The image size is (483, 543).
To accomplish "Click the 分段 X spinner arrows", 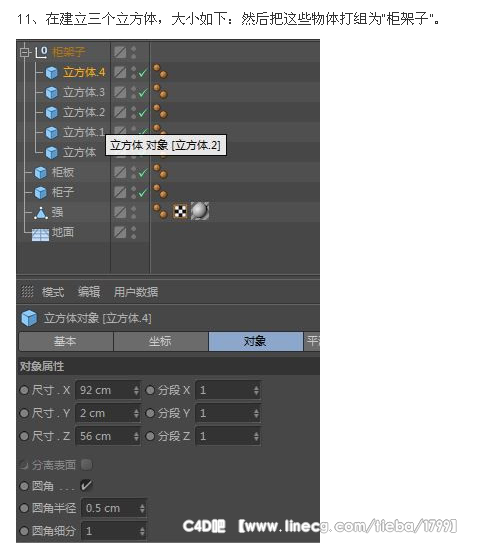I will tap(256, 390).
